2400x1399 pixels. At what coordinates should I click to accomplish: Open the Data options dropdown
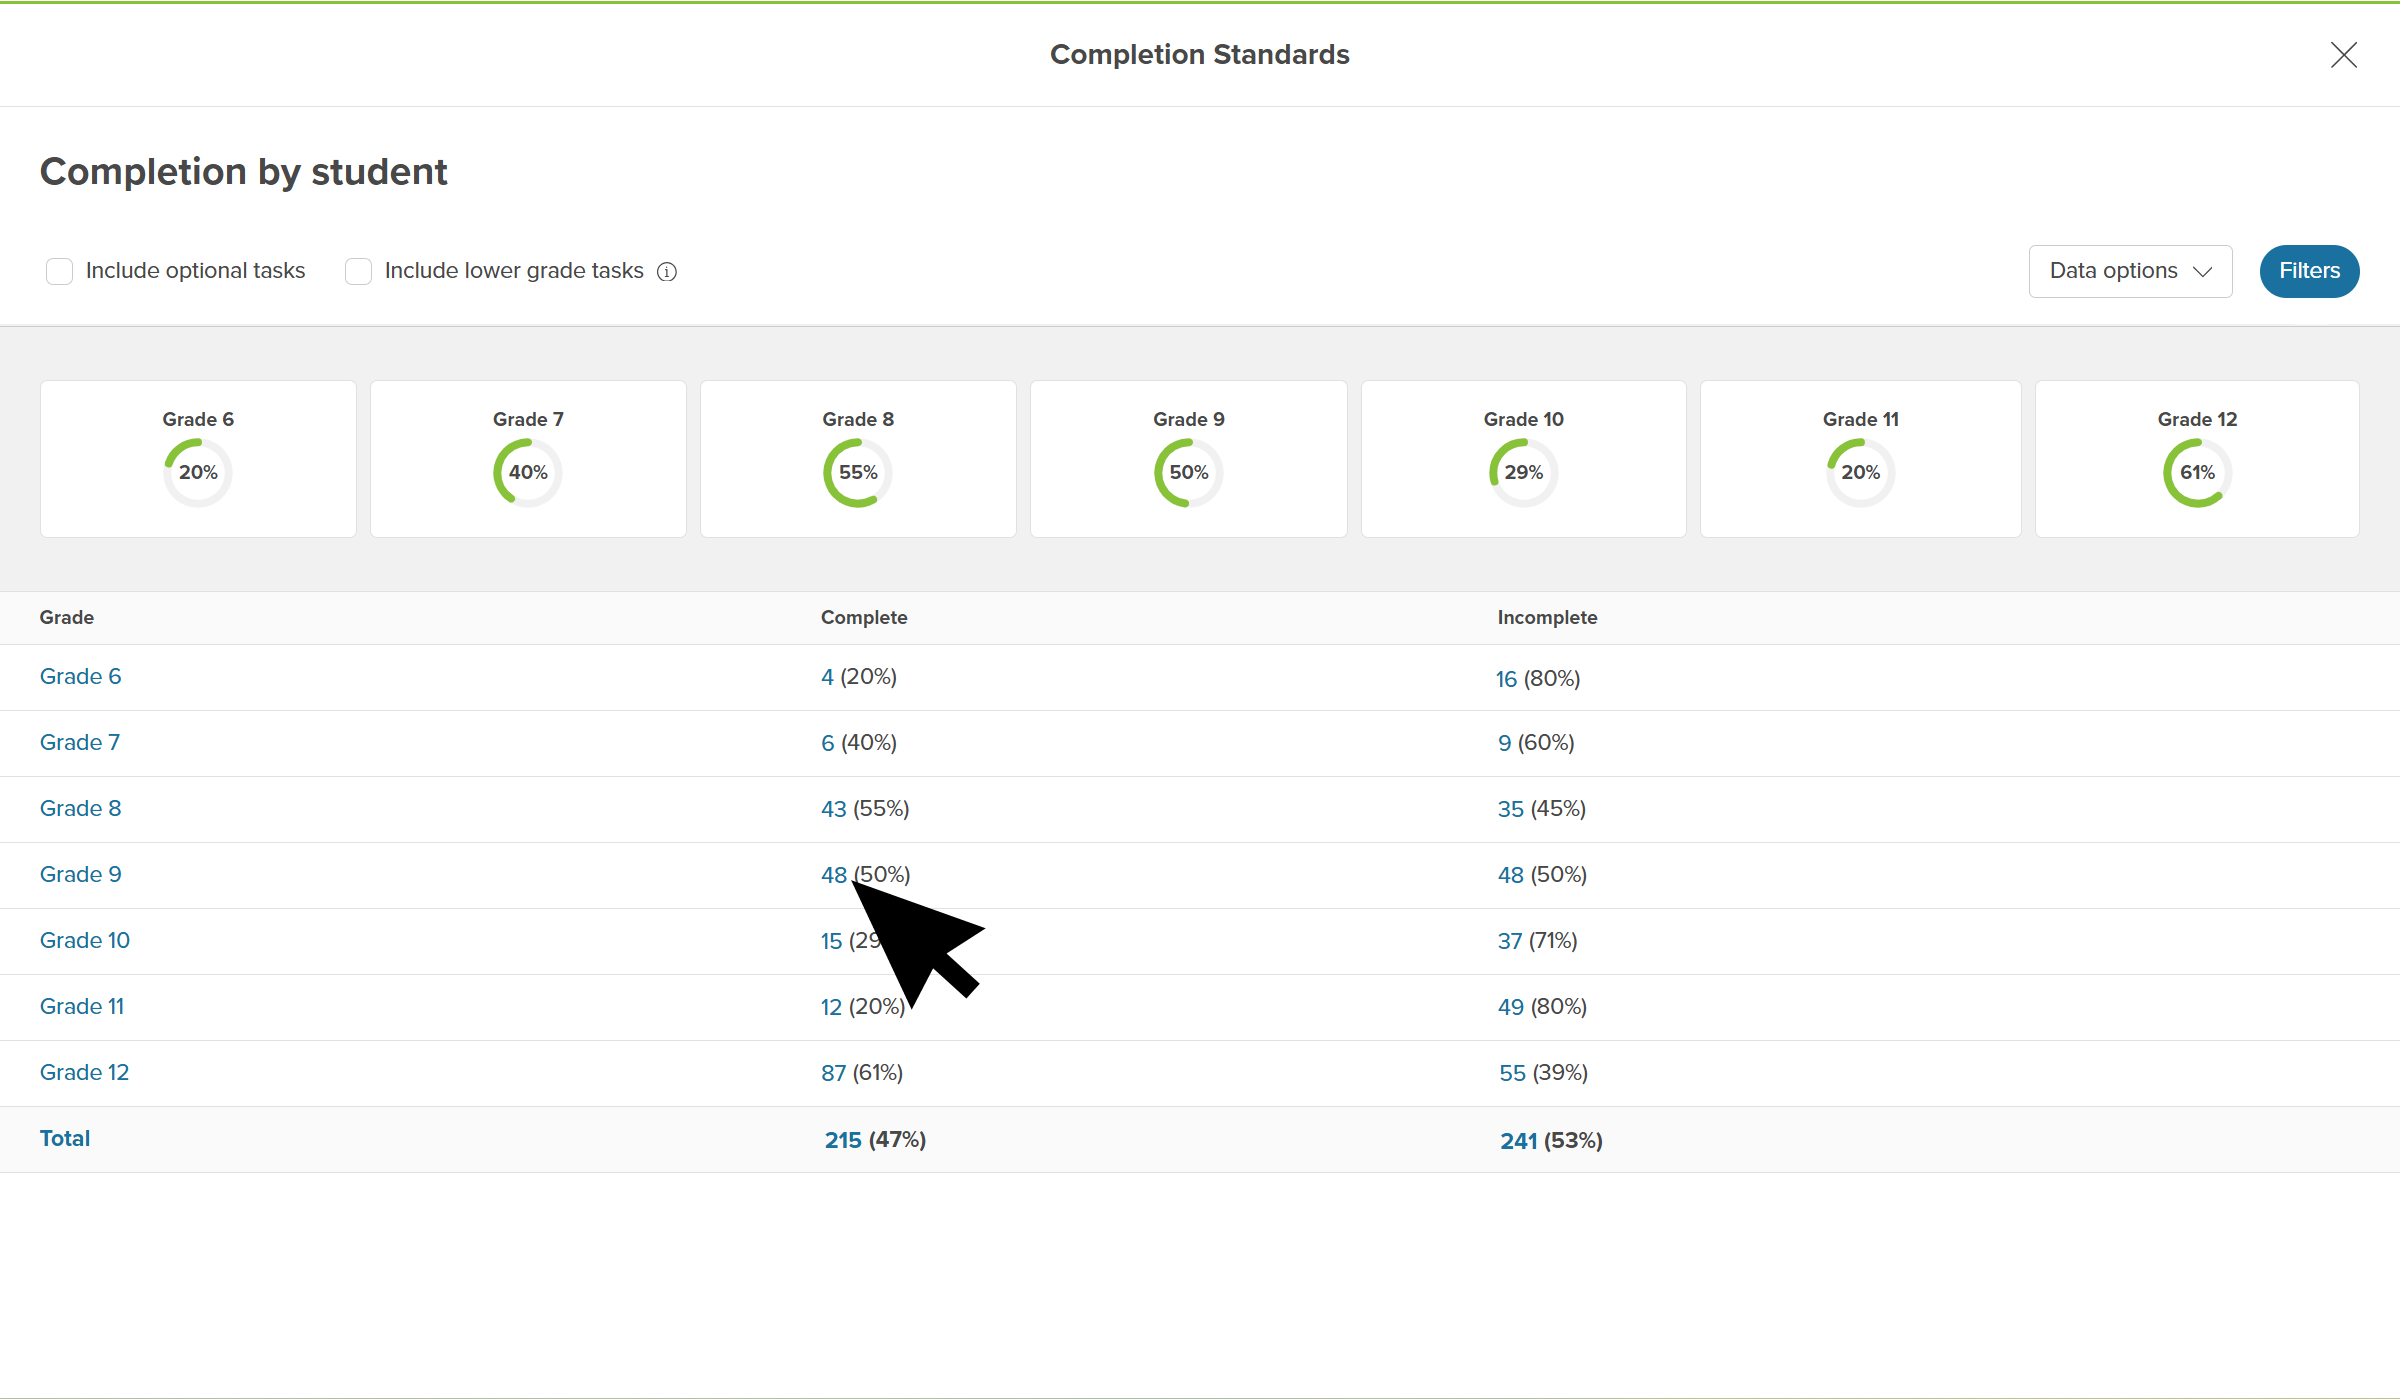(x=2130, y=271)
